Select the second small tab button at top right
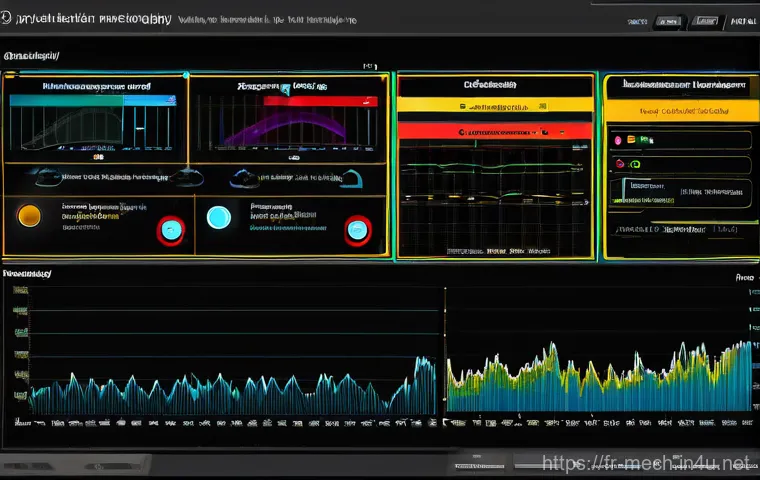The width and height of the screenshot is (760, 480). (x=703, y=20)
